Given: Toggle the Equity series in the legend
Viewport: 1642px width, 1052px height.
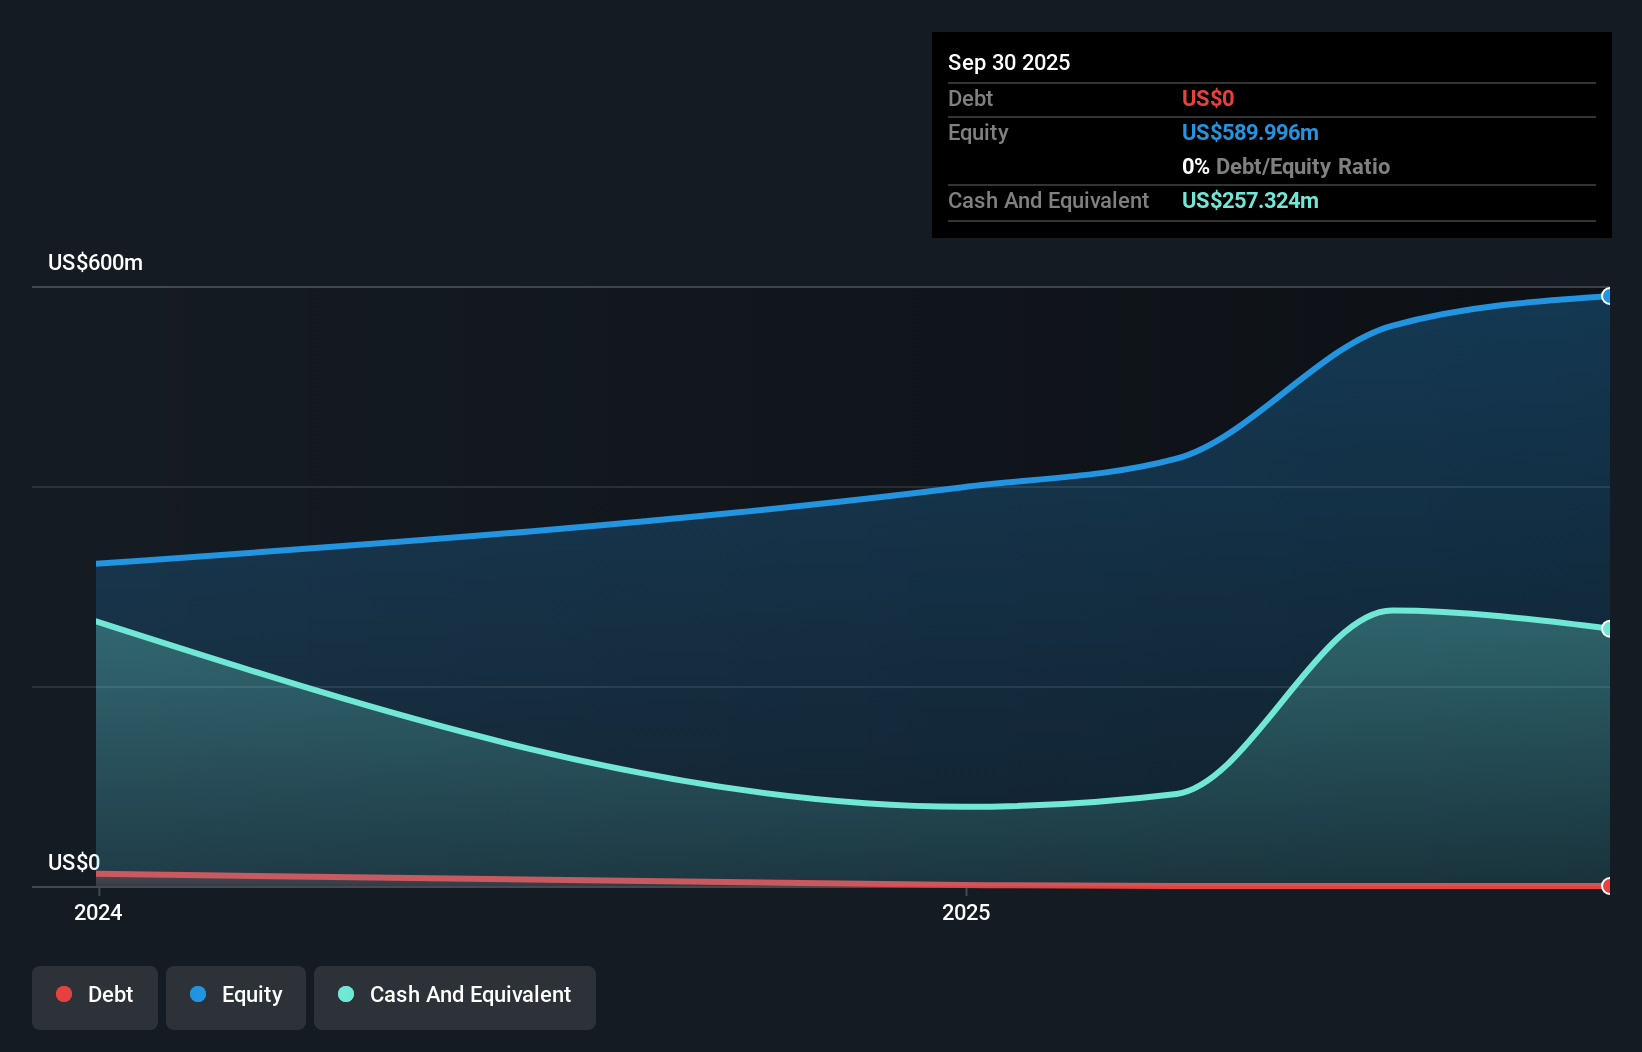Looking at the screenshot, I should pyautogui.click(x=235, y=995).
